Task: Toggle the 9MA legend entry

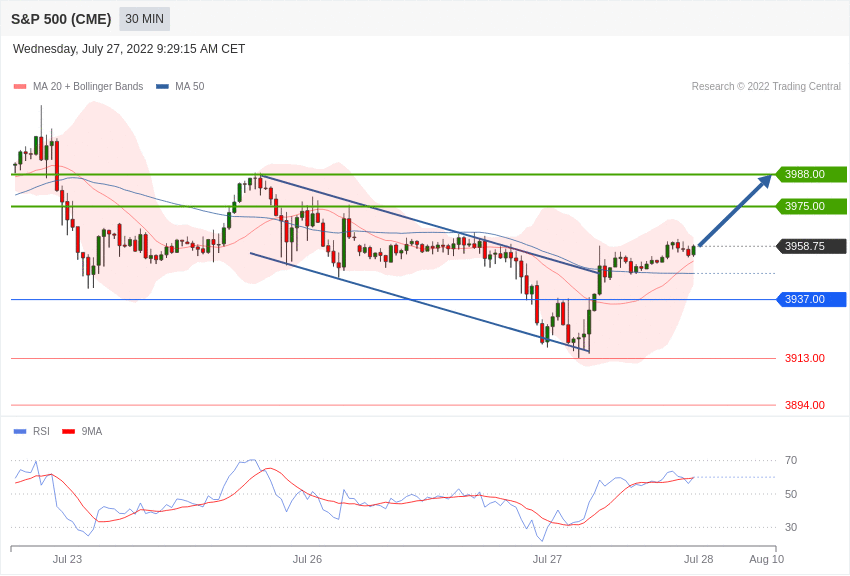Action: tap(82, 431)
